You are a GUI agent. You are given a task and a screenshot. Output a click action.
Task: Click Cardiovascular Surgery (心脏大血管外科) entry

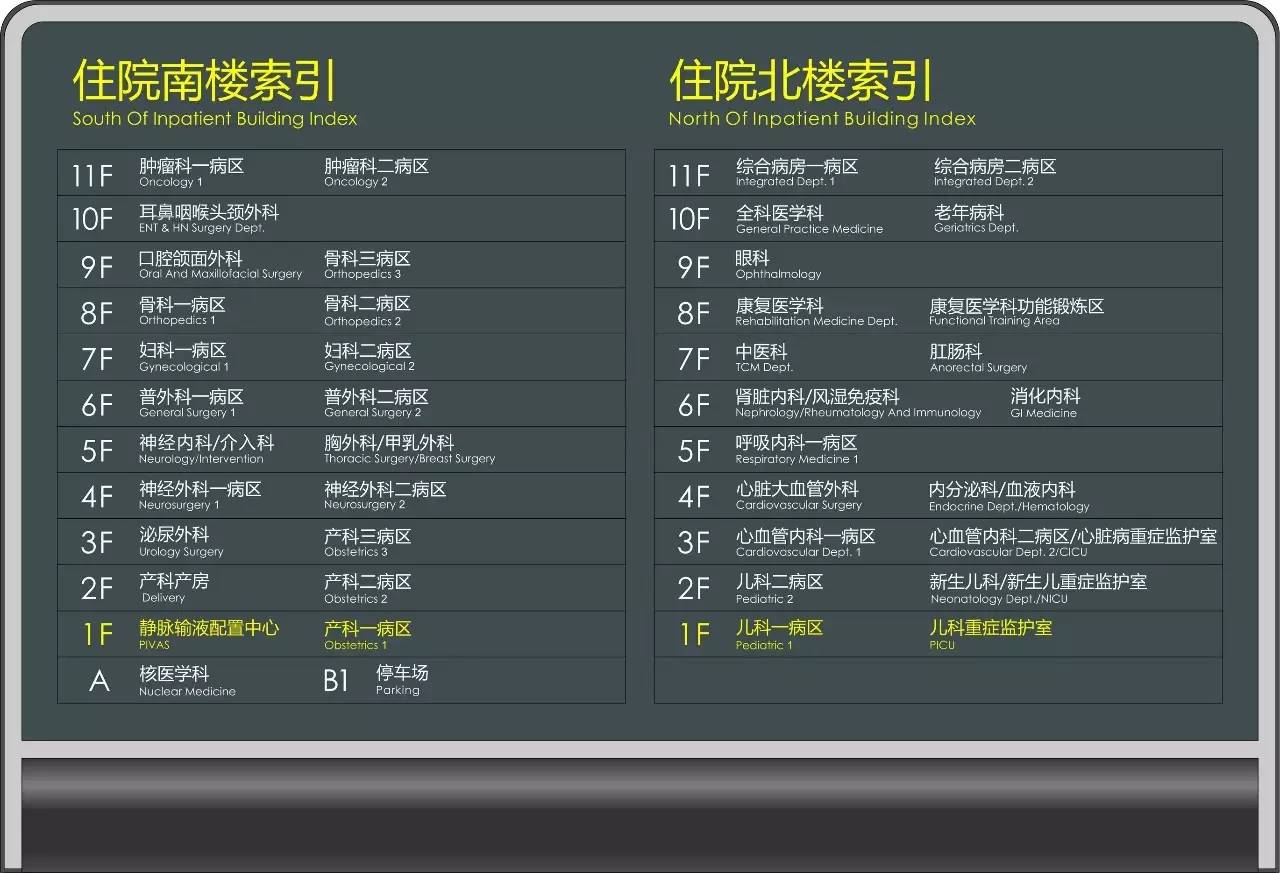pyautogui.click(x=798, y=496)
